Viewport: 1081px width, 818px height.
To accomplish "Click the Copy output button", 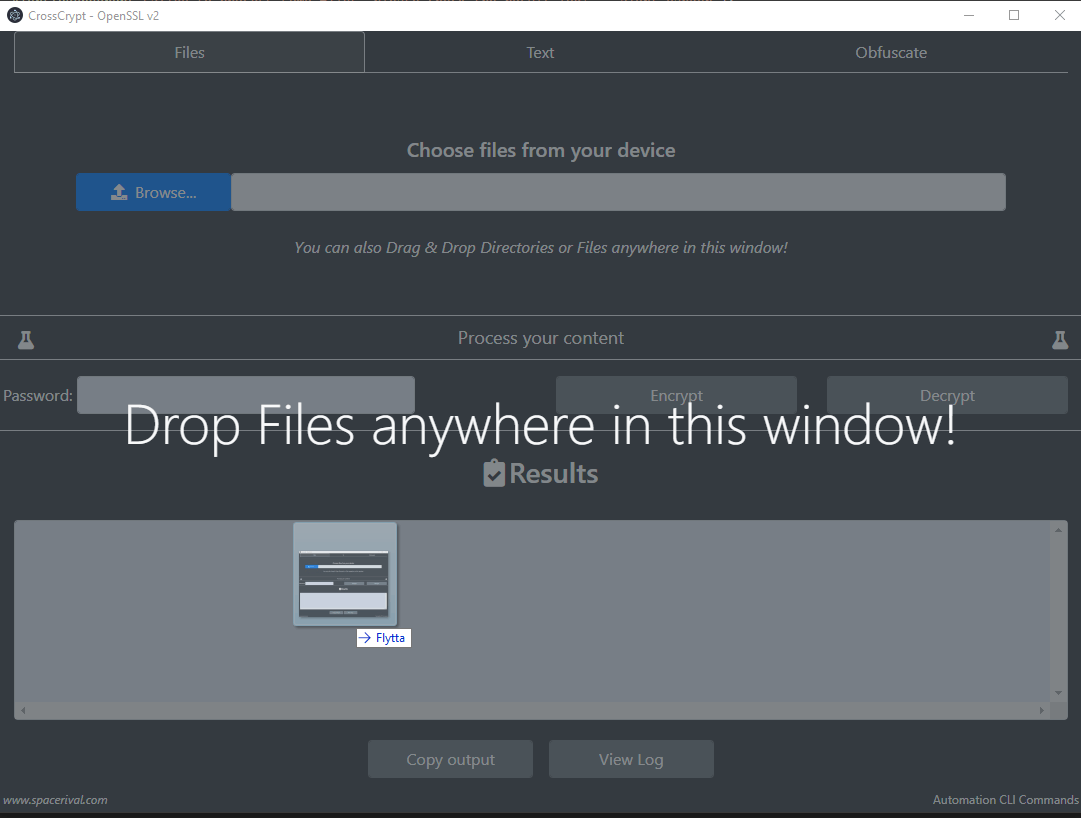I will [x=450, y=759].
